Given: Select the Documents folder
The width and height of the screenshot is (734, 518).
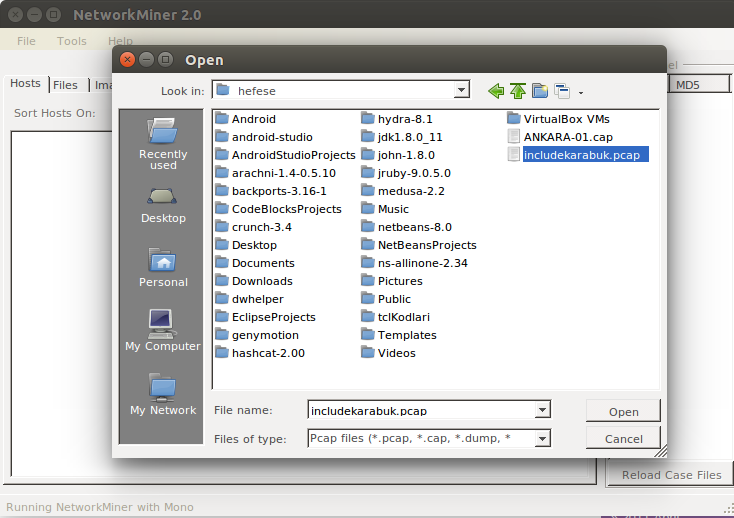Looking at the screenshot, I should pyautogui.click(x=255, y=263).
